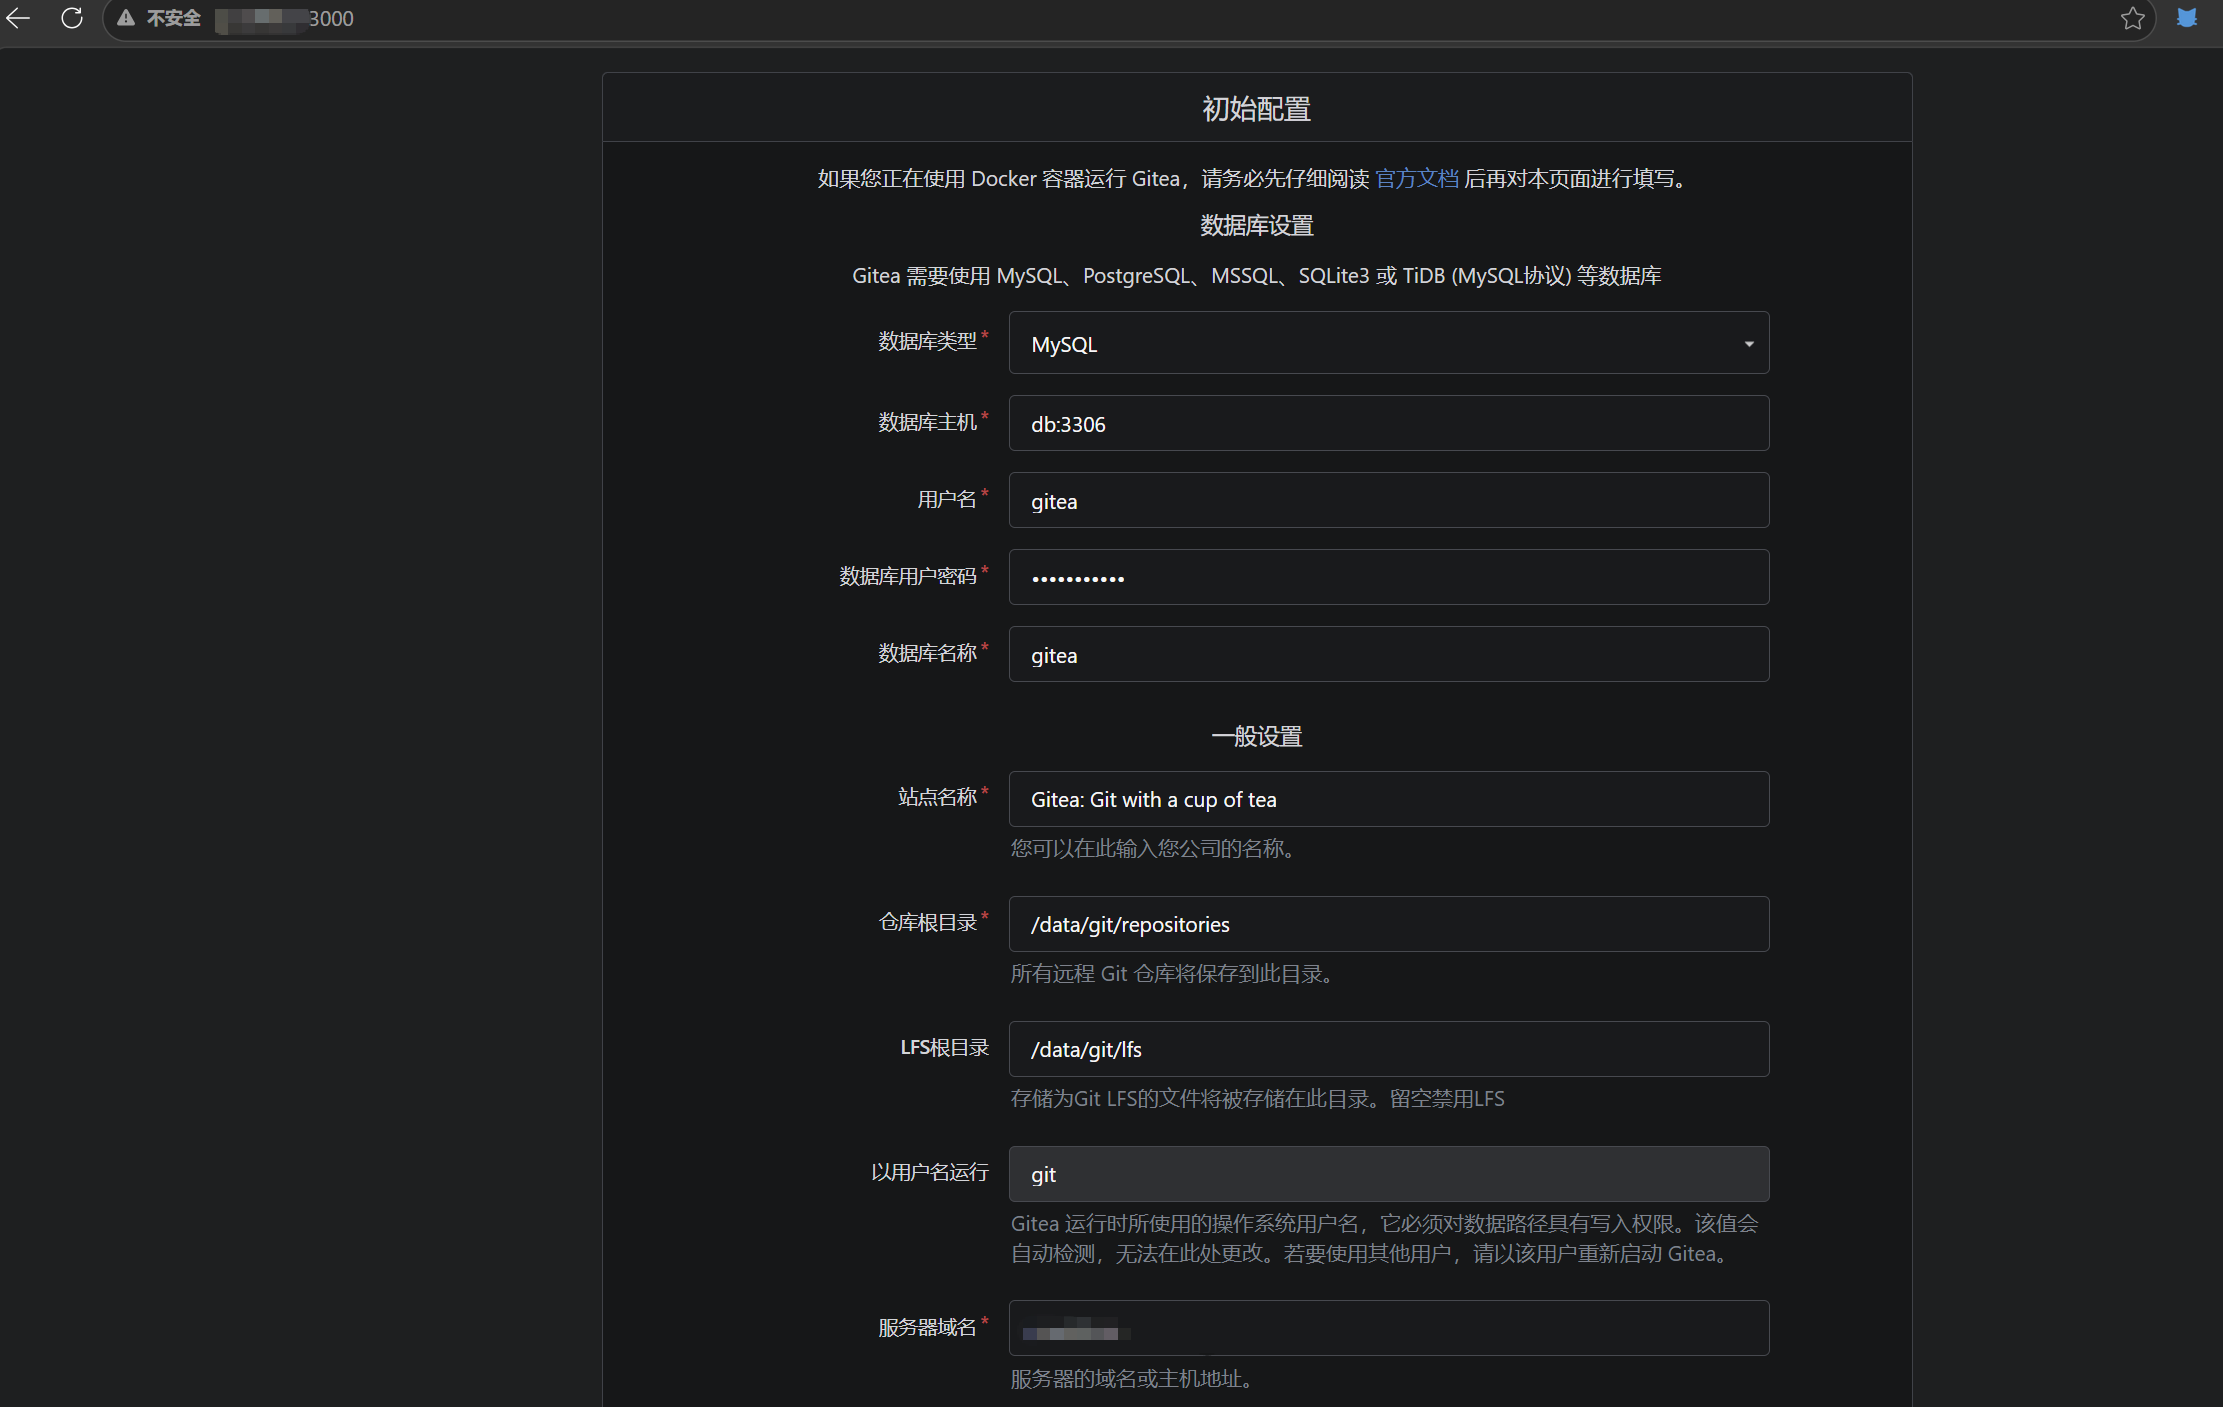The image size is (2223, 1407).
Task: Focus the database host field db:3306
Action: 1389,423
